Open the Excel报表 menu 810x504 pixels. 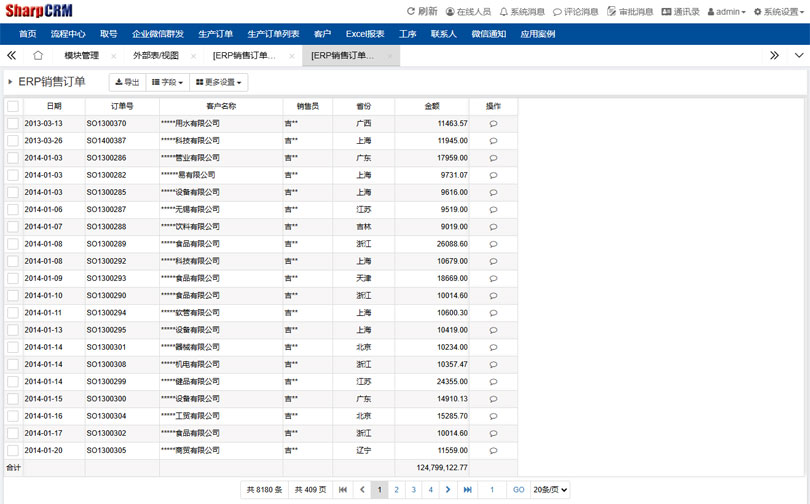365,34
